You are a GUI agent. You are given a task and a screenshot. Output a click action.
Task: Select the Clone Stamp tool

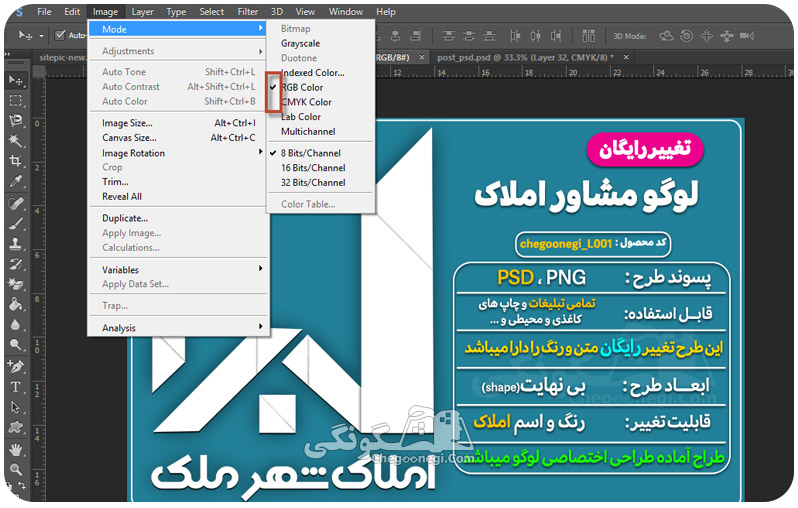(x=16, y=244)
